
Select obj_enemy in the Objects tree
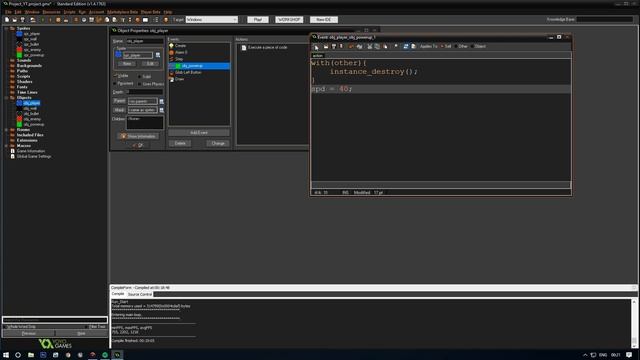click(32, 119)
